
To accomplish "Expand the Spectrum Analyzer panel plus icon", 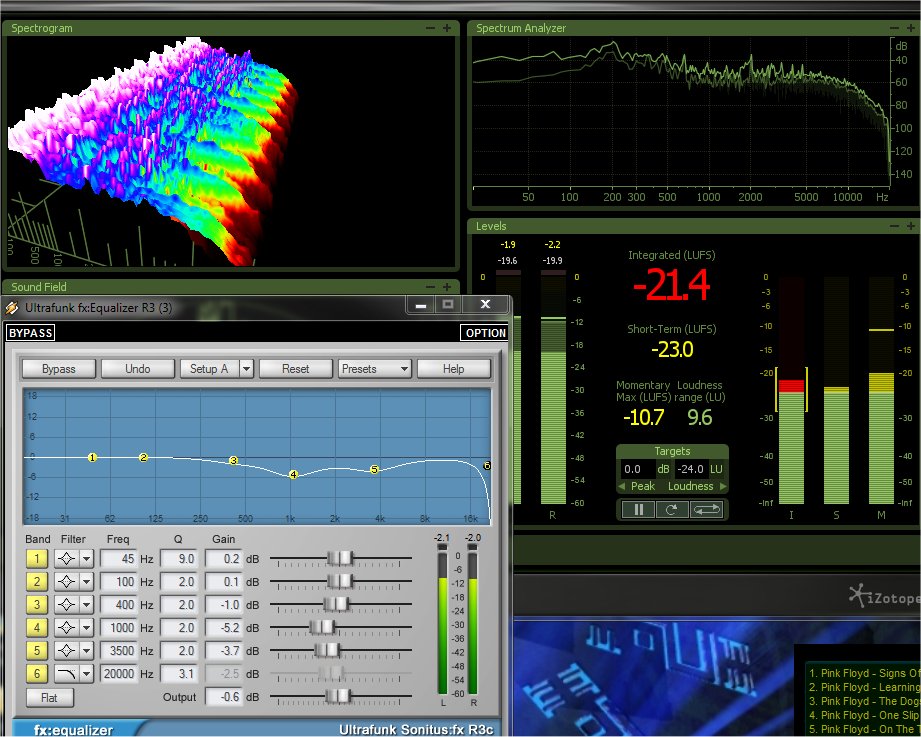I will [911, 28].
